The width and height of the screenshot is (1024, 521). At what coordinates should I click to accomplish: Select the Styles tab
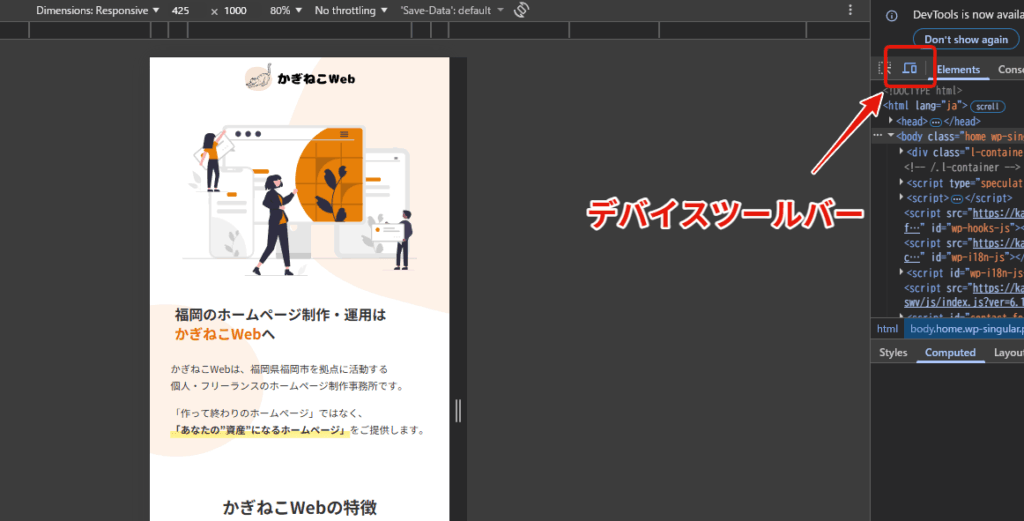tap(893, 352)
